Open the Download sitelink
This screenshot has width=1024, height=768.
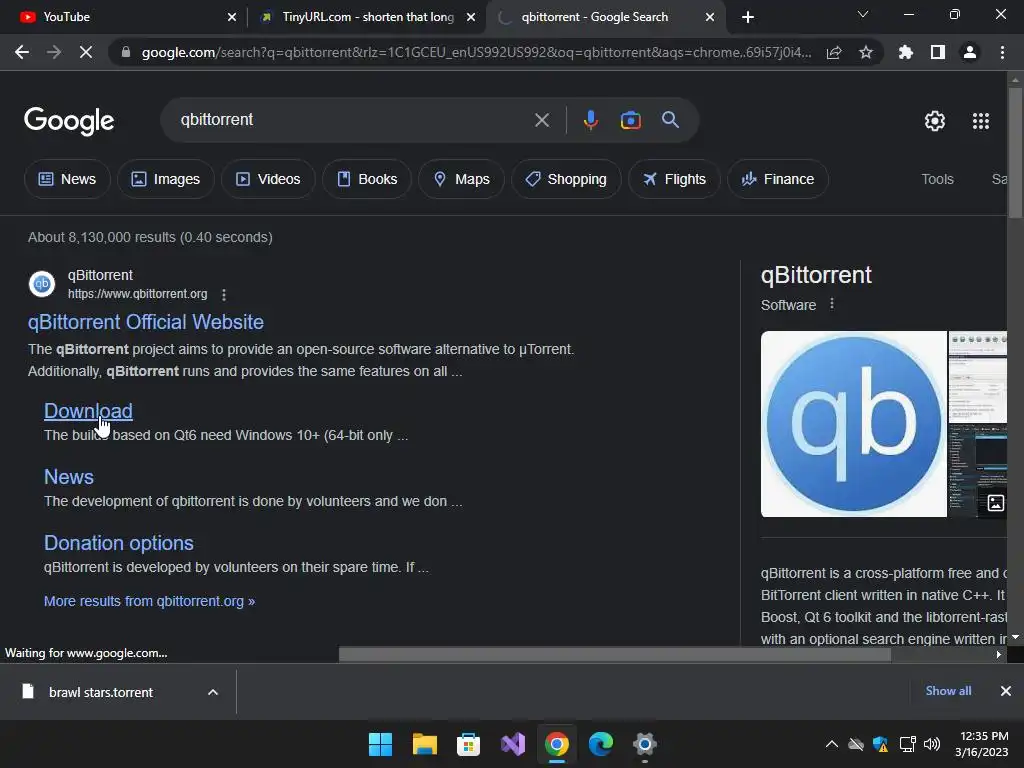[88, 411]
